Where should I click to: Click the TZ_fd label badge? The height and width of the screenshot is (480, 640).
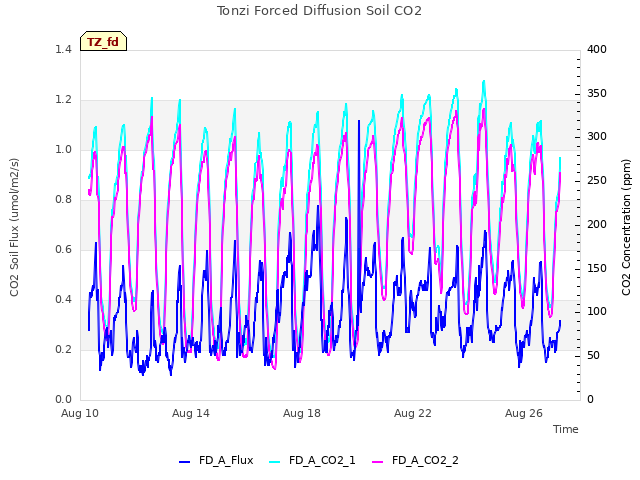tap(103, 41)
